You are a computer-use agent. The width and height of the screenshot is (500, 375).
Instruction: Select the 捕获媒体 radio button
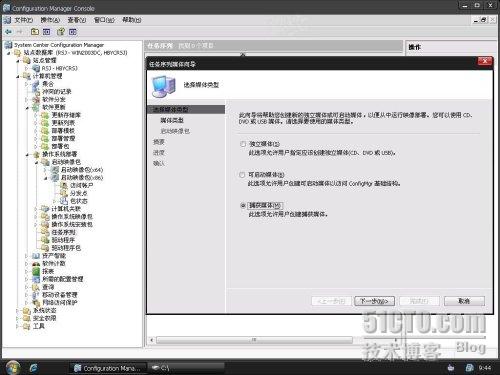pyautogui.click(x=243, y=206)
